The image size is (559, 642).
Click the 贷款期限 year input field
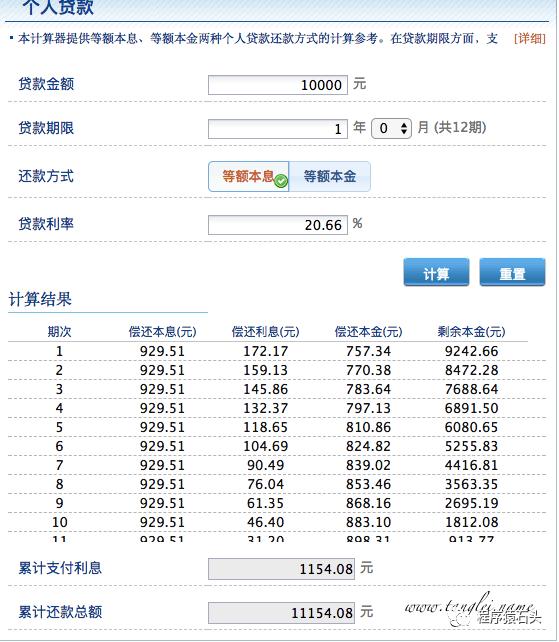(278, 129)
